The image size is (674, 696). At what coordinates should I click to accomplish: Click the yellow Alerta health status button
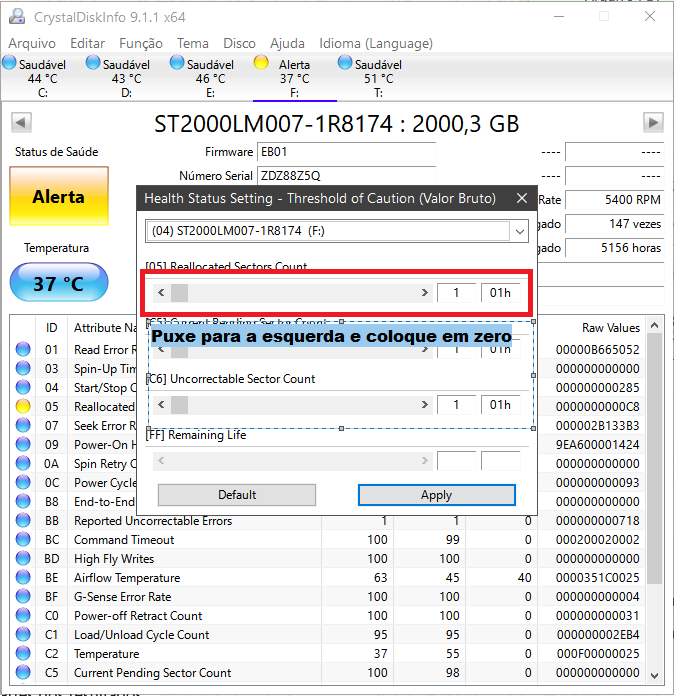click(59, 196)
